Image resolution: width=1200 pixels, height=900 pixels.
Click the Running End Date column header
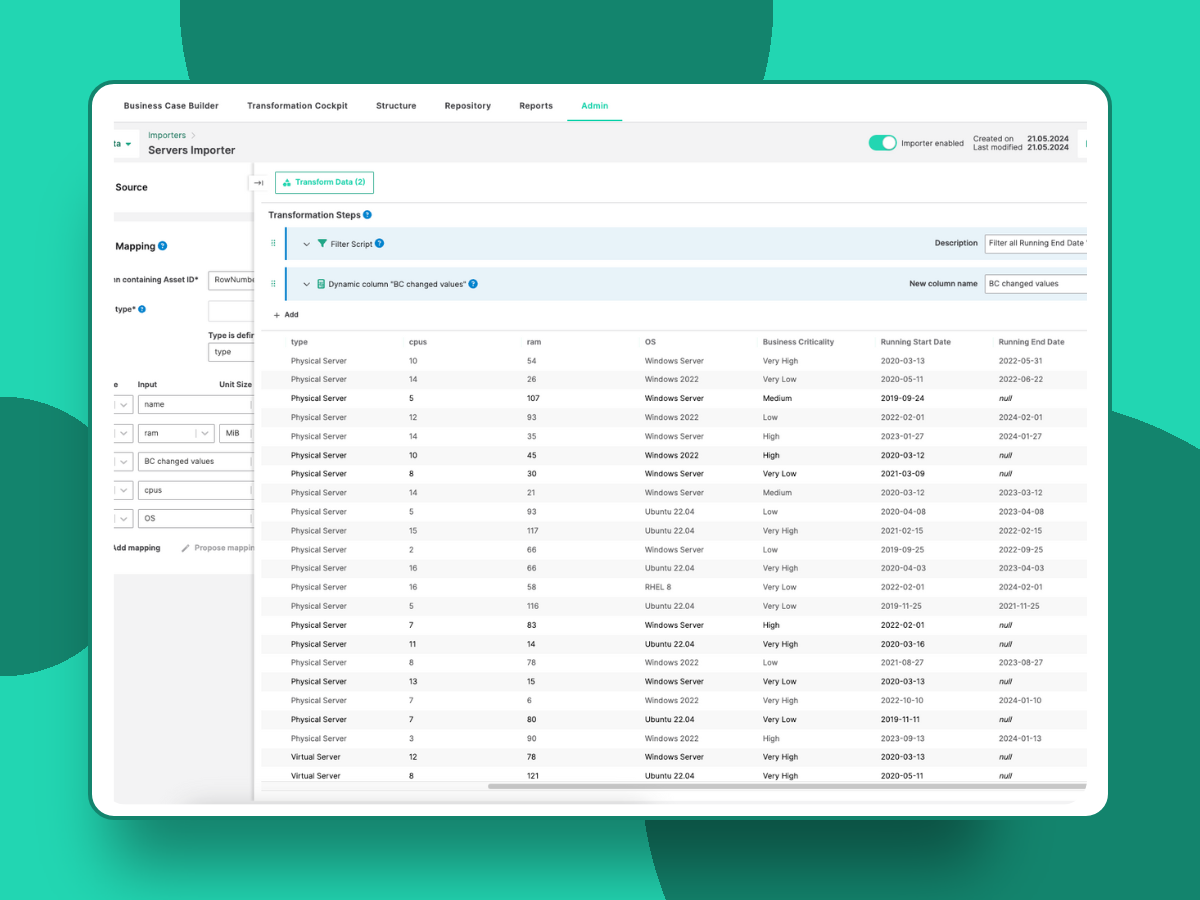click(1031, 342)
